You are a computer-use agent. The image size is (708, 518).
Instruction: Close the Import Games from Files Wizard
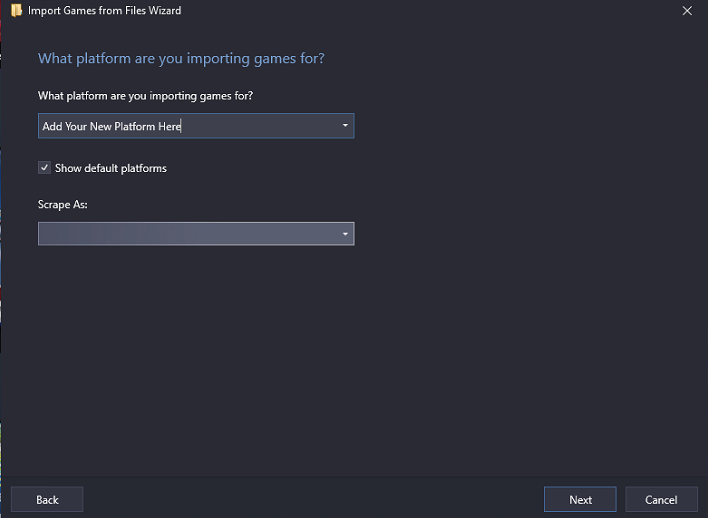[687, 10]
